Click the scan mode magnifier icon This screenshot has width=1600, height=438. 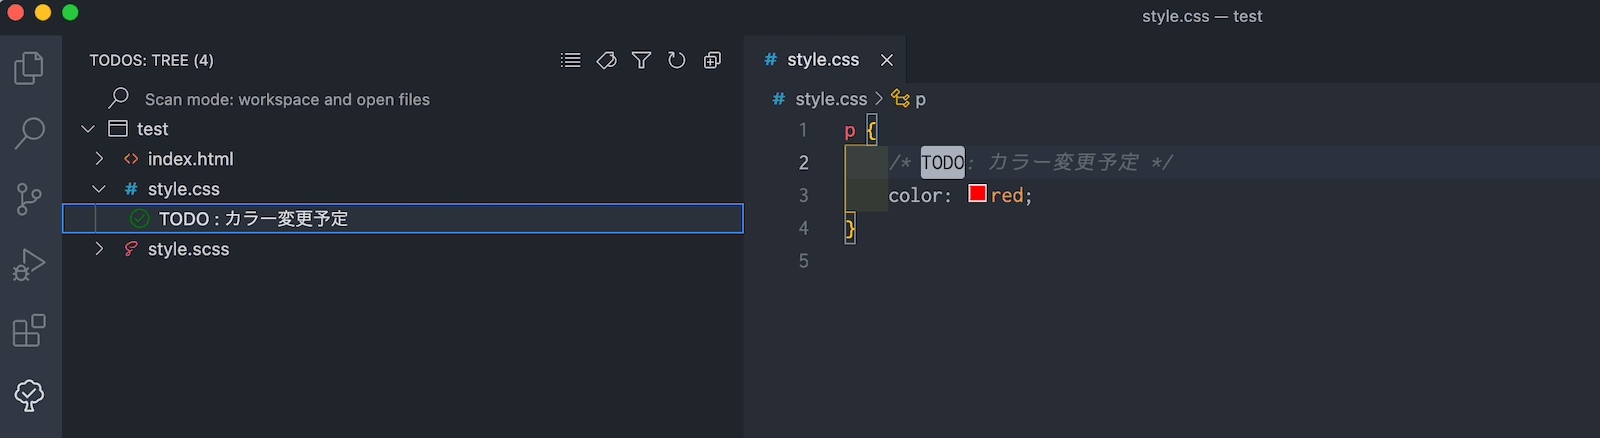coord(119,98)
